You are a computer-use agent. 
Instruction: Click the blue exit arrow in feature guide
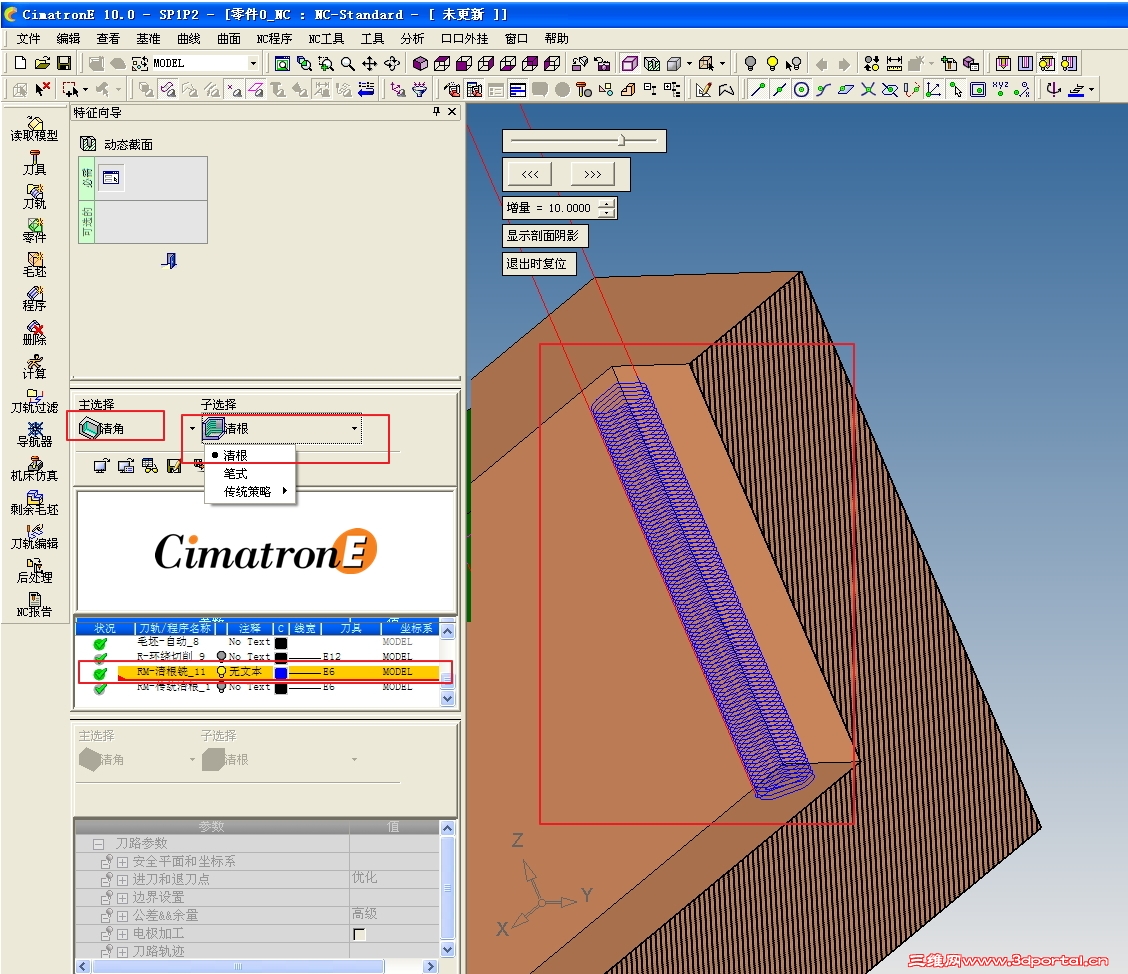tap(170, 260)
